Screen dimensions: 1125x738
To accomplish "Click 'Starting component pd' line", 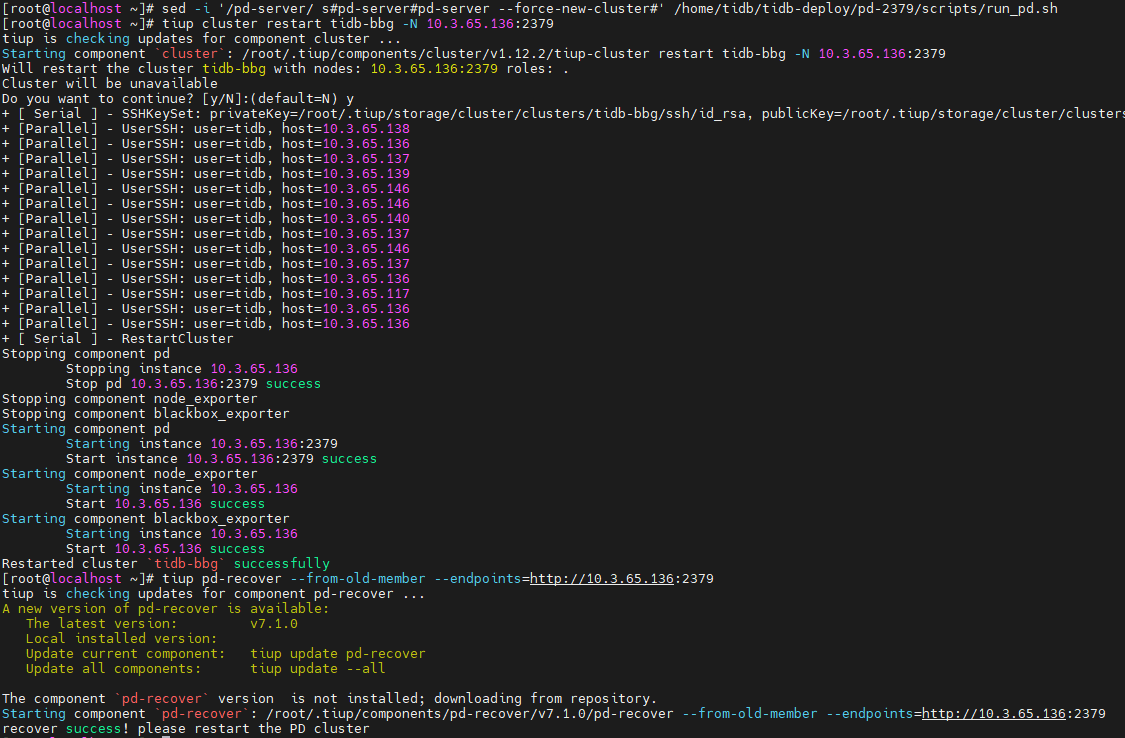I will [x=86, y=429].
